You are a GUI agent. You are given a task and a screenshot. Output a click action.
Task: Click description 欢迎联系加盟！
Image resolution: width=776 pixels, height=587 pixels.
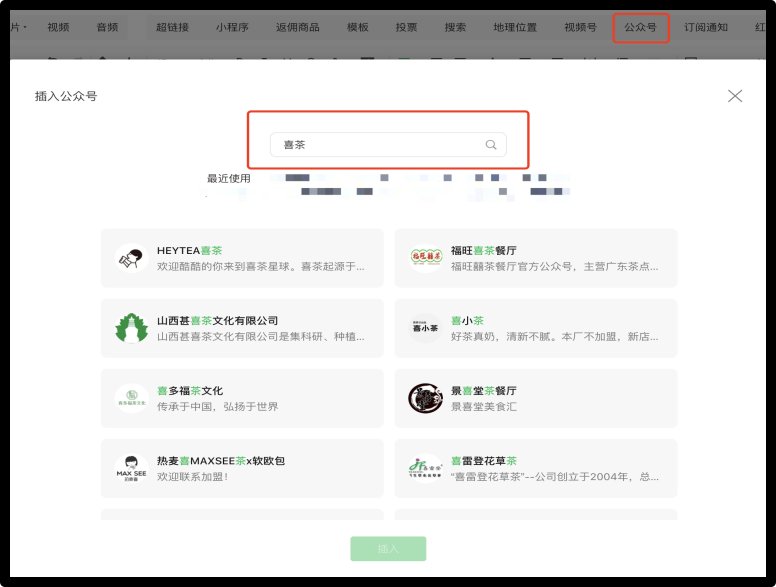click(193, 477)
